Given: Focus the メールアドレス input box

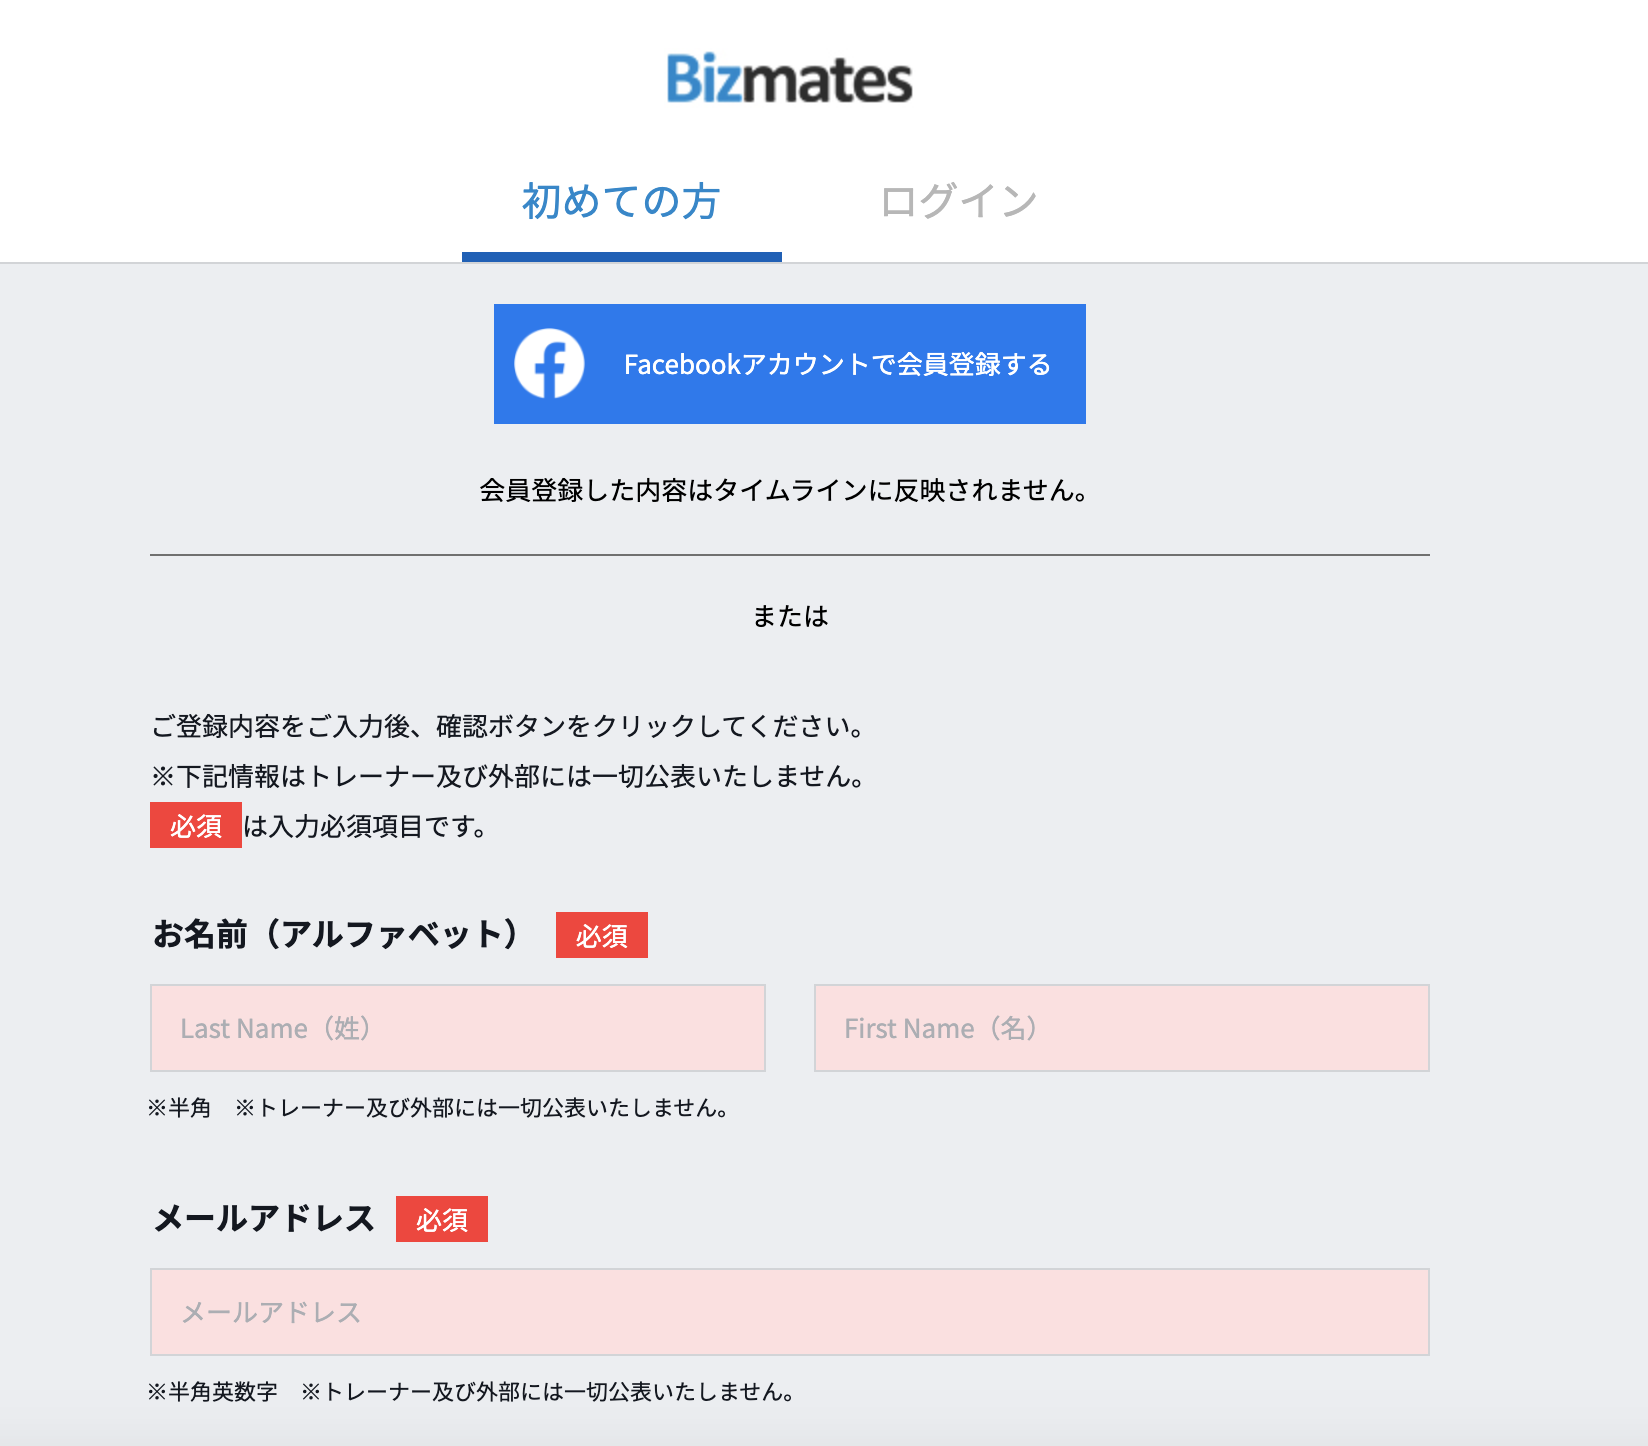Looking at the screenshot, I should (x=789, y=1312).
